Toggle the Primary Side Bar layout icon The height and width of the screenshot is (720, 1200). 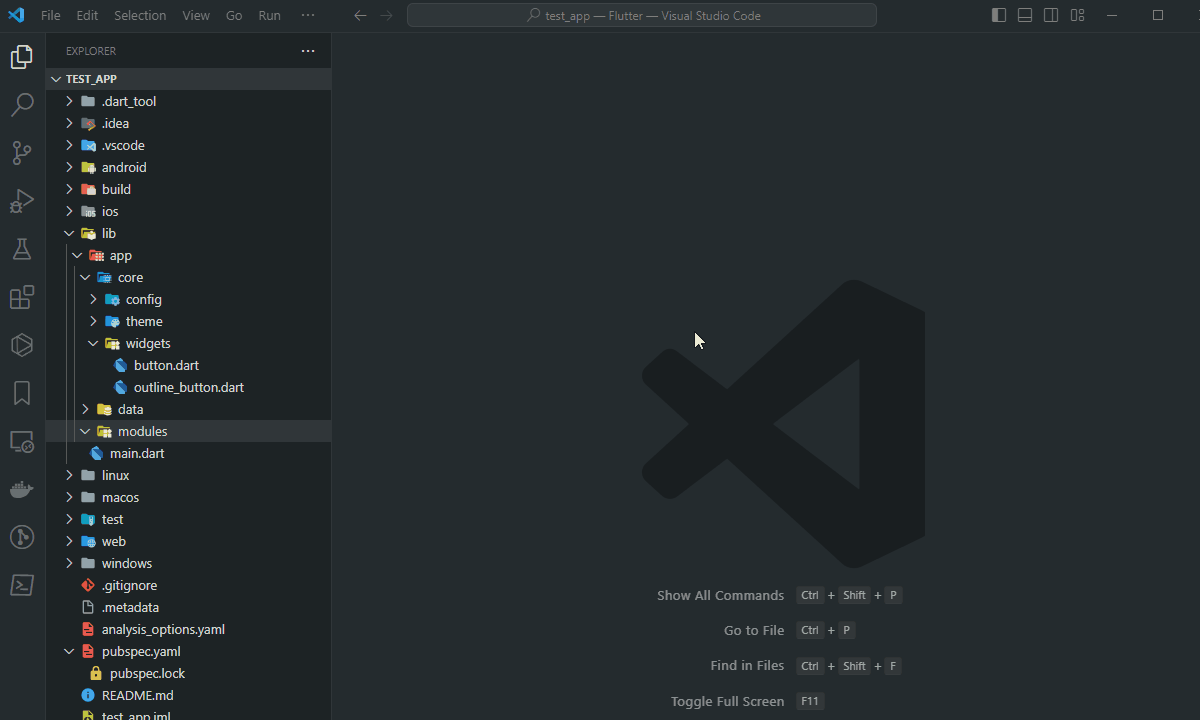(999, 15)
